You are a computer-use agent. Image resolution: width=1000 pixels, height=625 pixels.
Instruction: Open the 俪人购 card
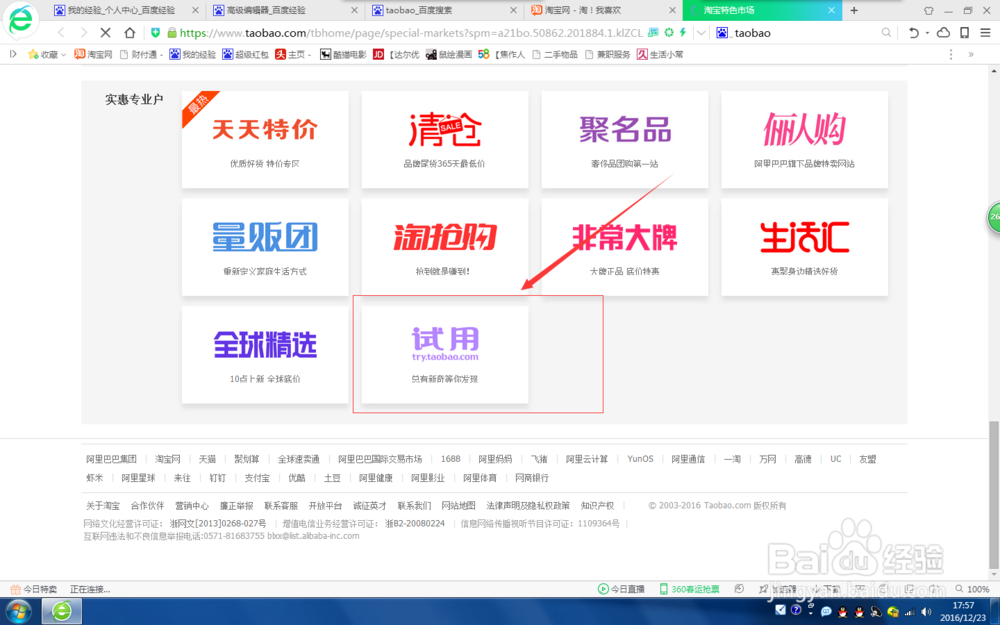click(804, 139)
